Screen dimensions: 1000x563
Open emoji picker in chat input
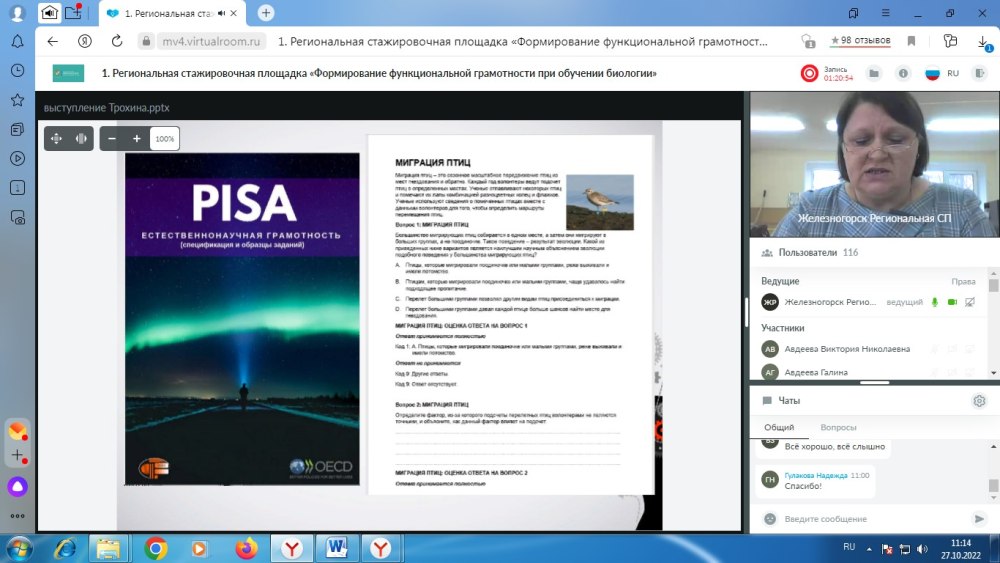tap(770, 519)
